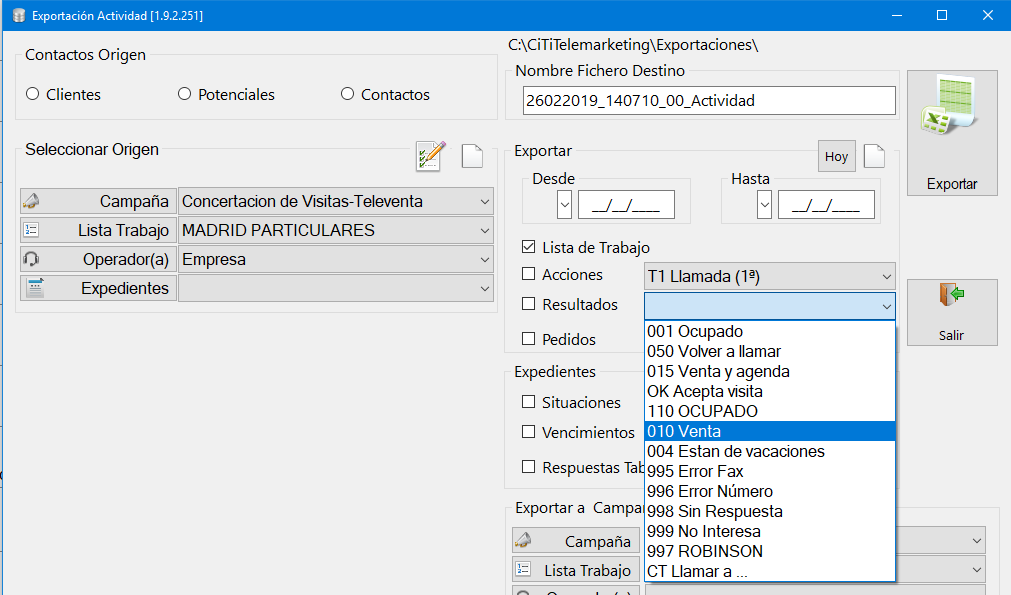1011x595 pixels.
Task: Open the Lista Trabajo dropdown showing MADRID PARTICULARES
Action: (336, 230)
